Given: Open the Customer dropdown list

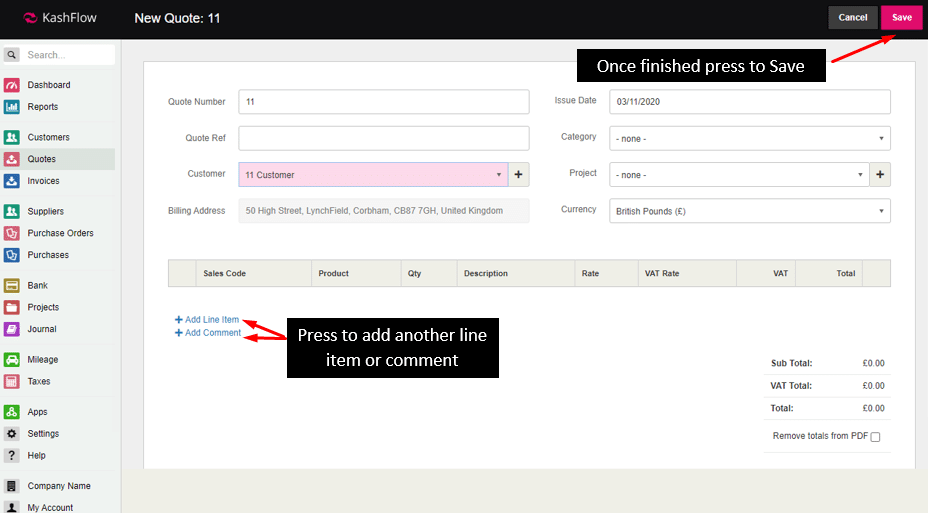Looking at the screenshot, I should pyautogui.click(x=373, y=175).
